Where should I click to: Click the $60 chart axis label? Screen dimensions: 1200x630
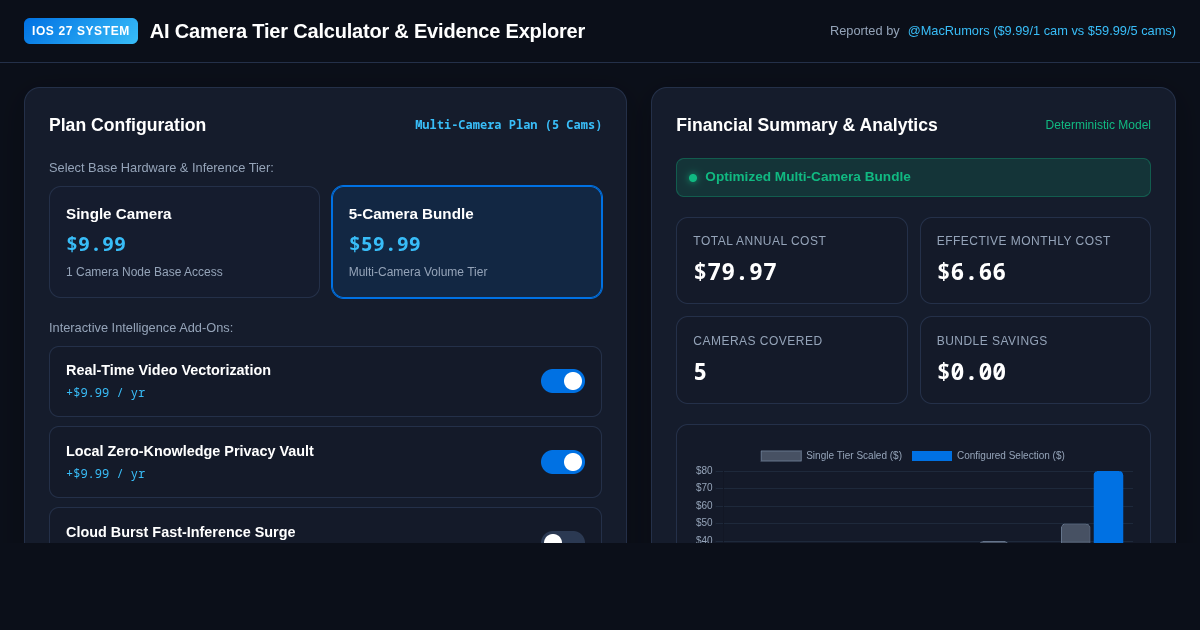[x=704, y=506]
